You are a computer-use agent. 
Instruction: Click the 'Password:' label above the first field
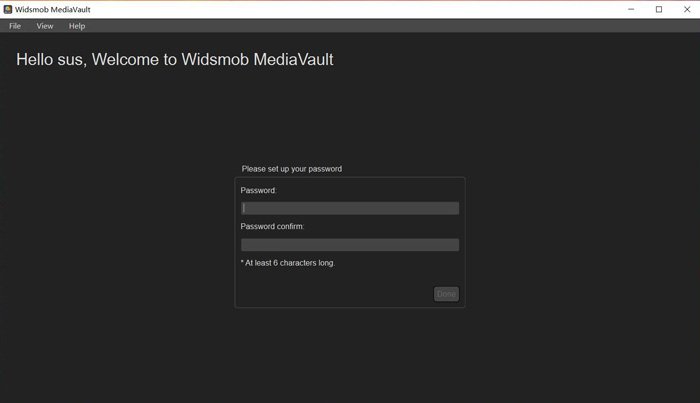pyautogui.click(x=258, y=191)
